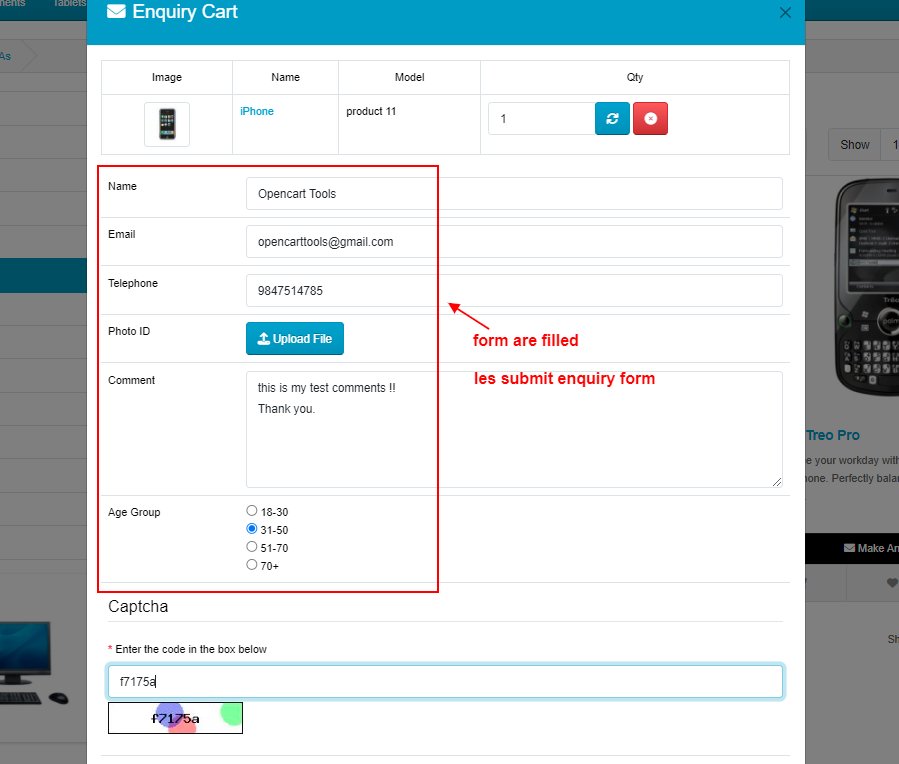Click the Comment textarea resize handle
The width and height of the screenshot is (899, 764).
pos(776,482)
